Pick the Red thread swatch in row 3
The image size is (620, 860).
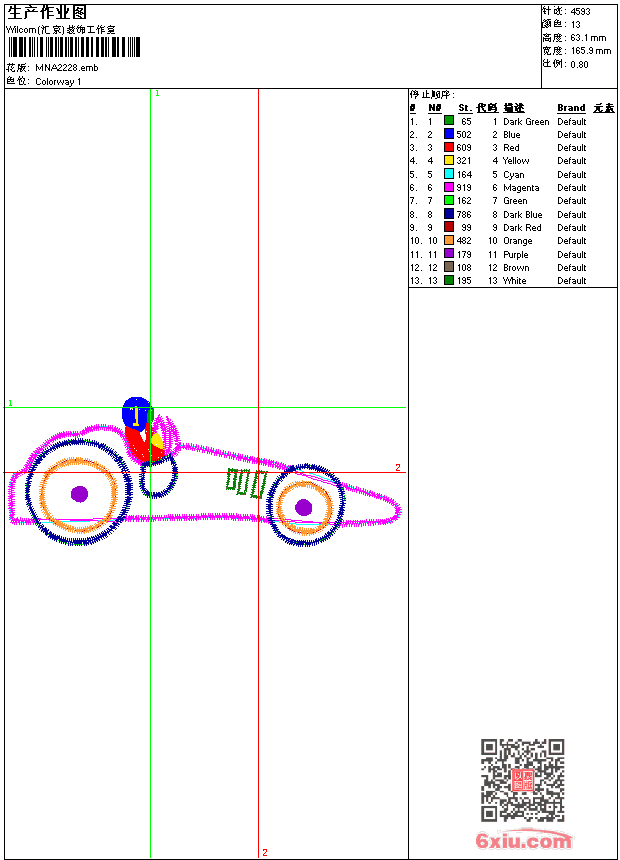pyautogui.click(x=449, y=147)
